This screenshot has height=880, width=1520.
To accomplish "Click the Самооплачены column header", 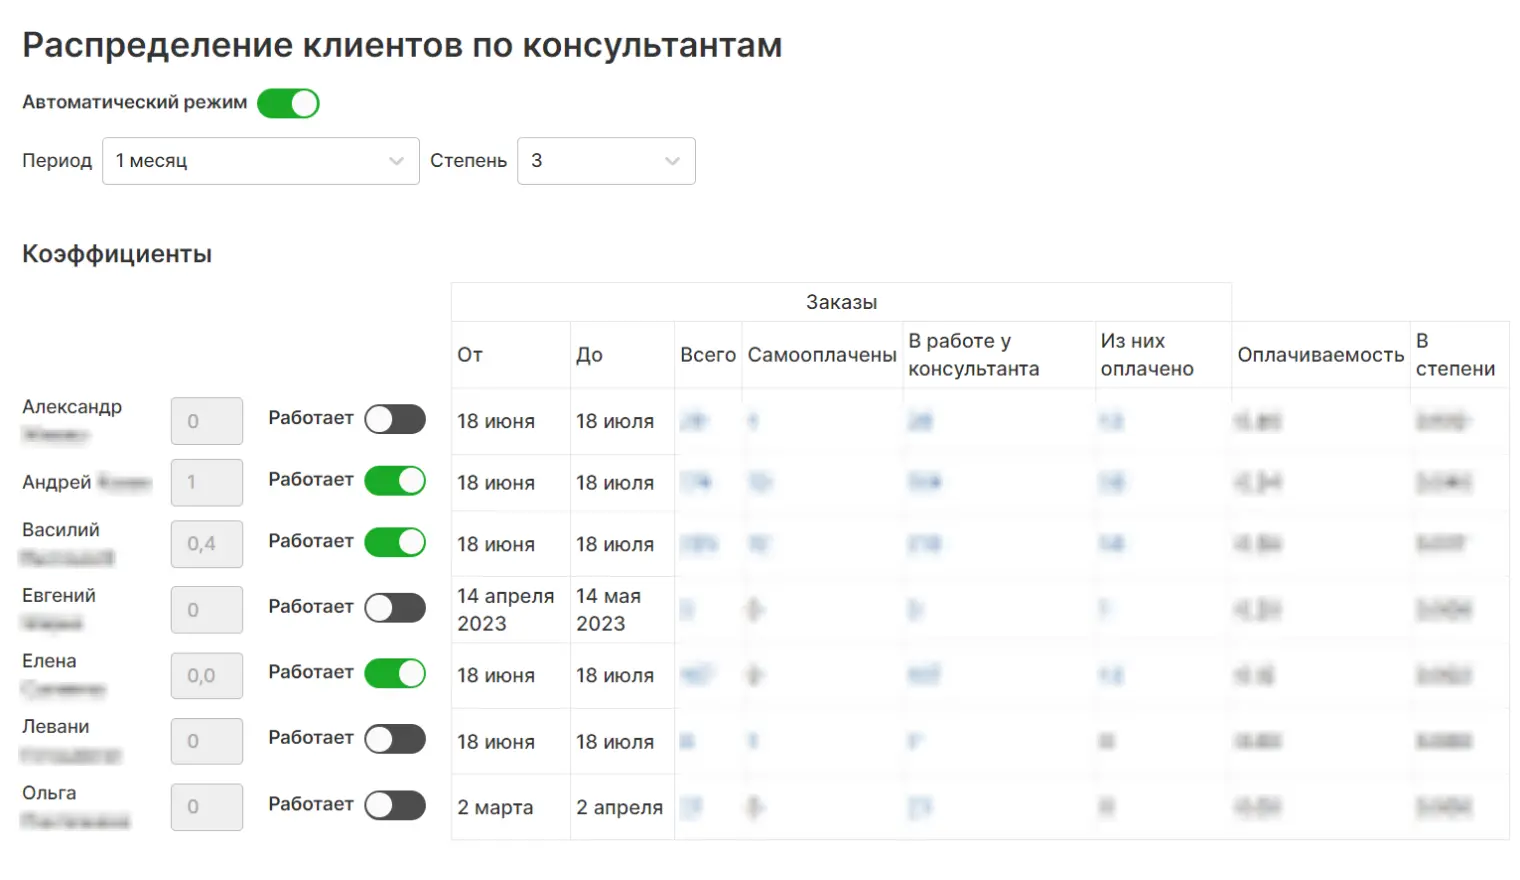I will pyautogui.click(x=821, y=355).
